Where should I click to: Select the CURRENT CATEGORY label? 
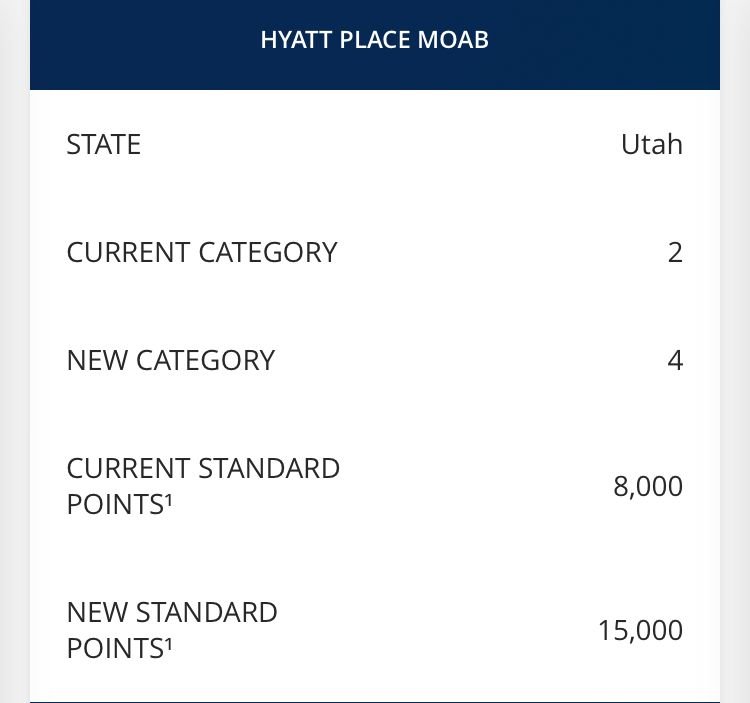click(202, 253)
